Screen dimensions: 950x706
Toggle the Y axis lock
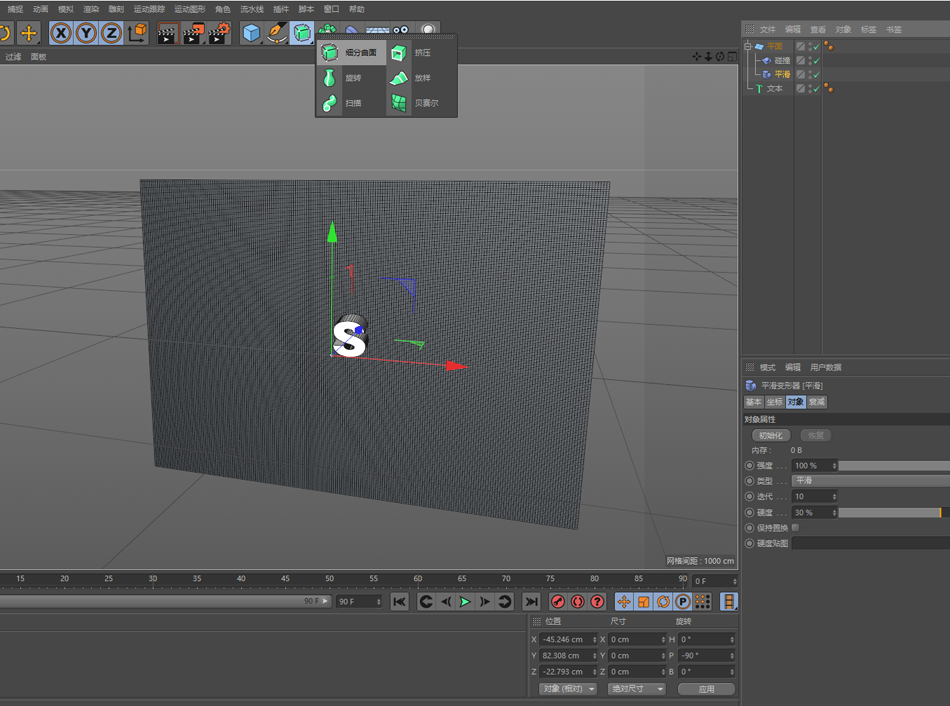(x=86, y=33)
